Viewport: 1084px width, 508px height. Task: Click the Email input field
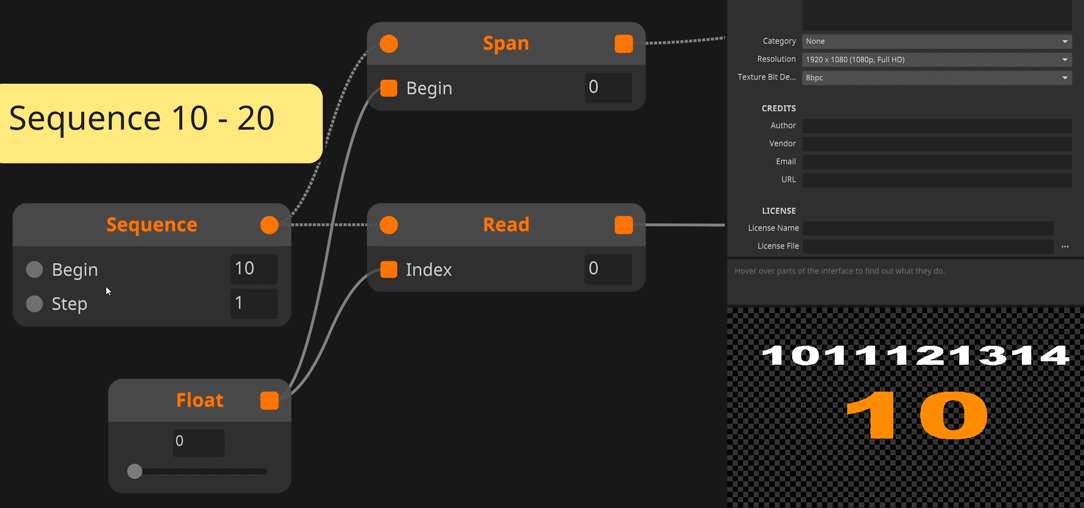pyautogui.click(x=937, y=162)
